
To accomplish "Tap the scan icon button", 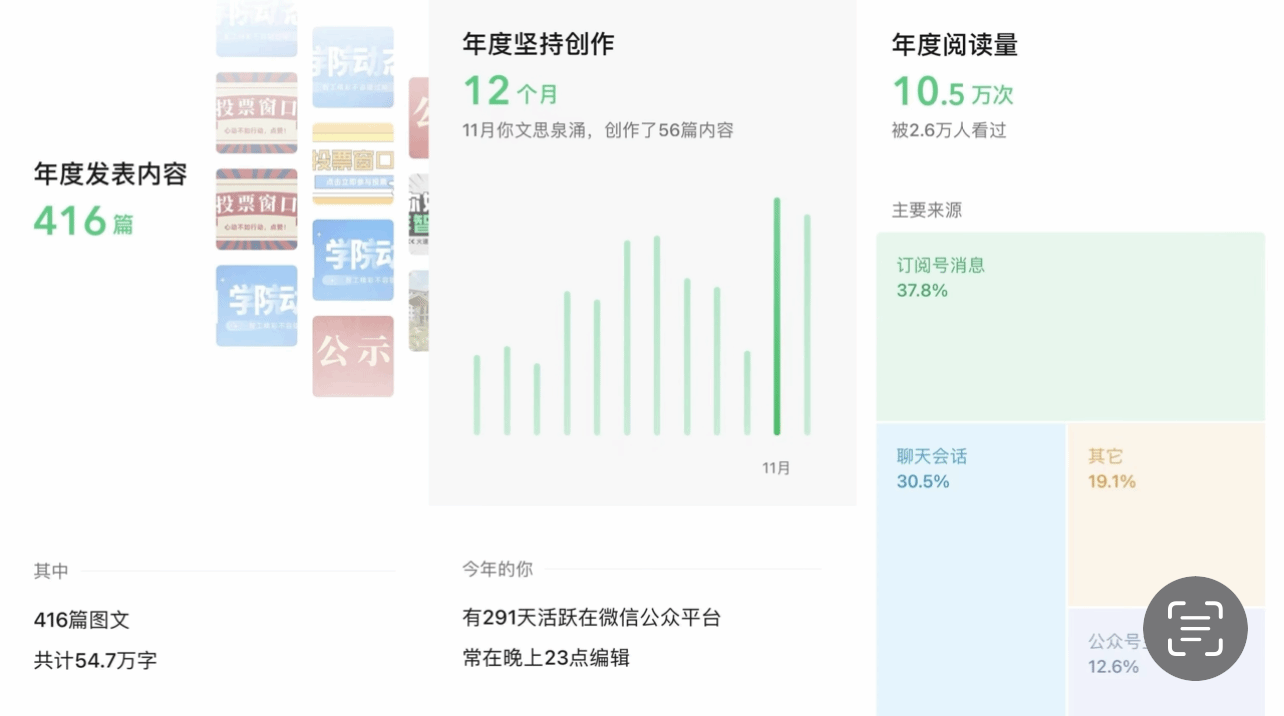I will click(1195, 628).
